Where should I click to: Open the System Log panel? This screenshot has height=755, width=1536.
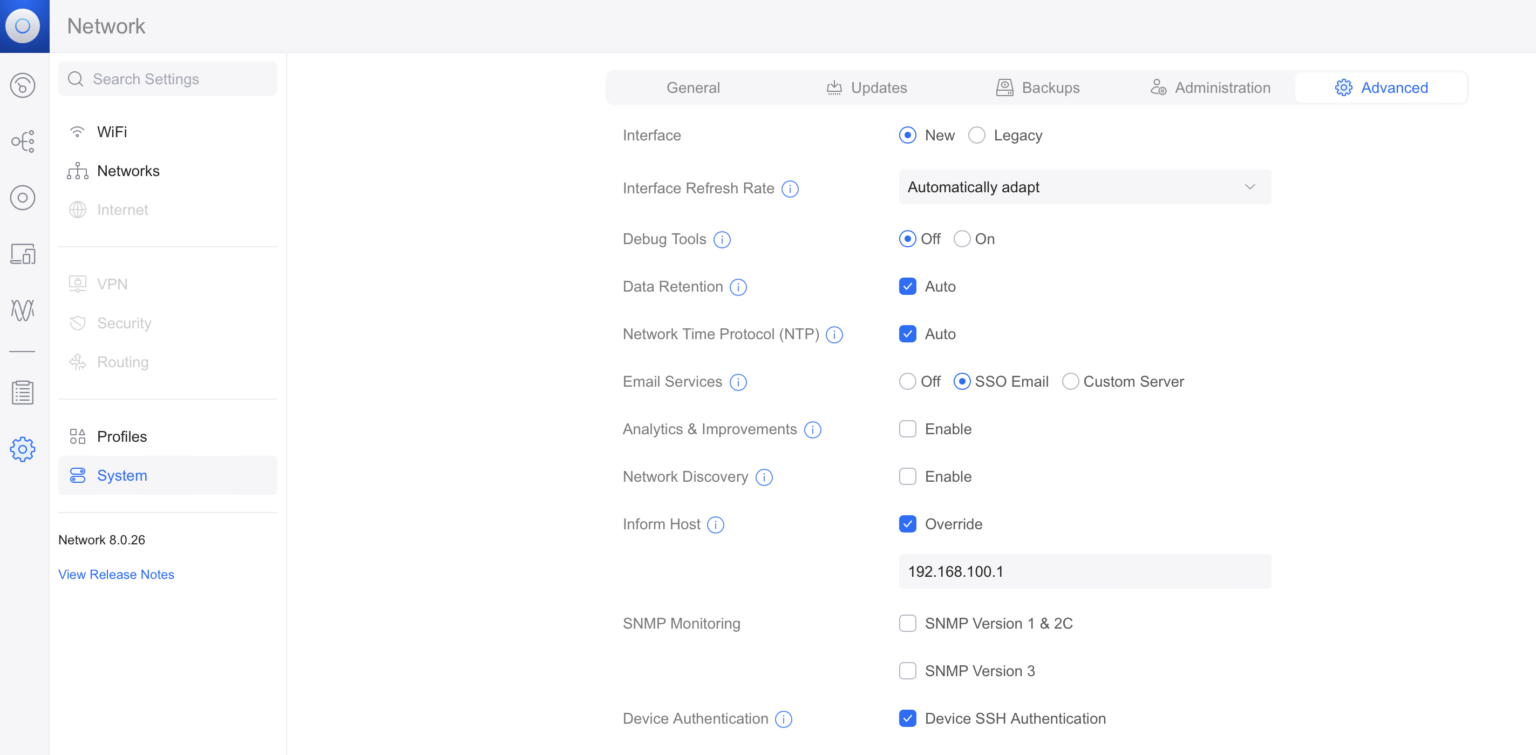22,392
